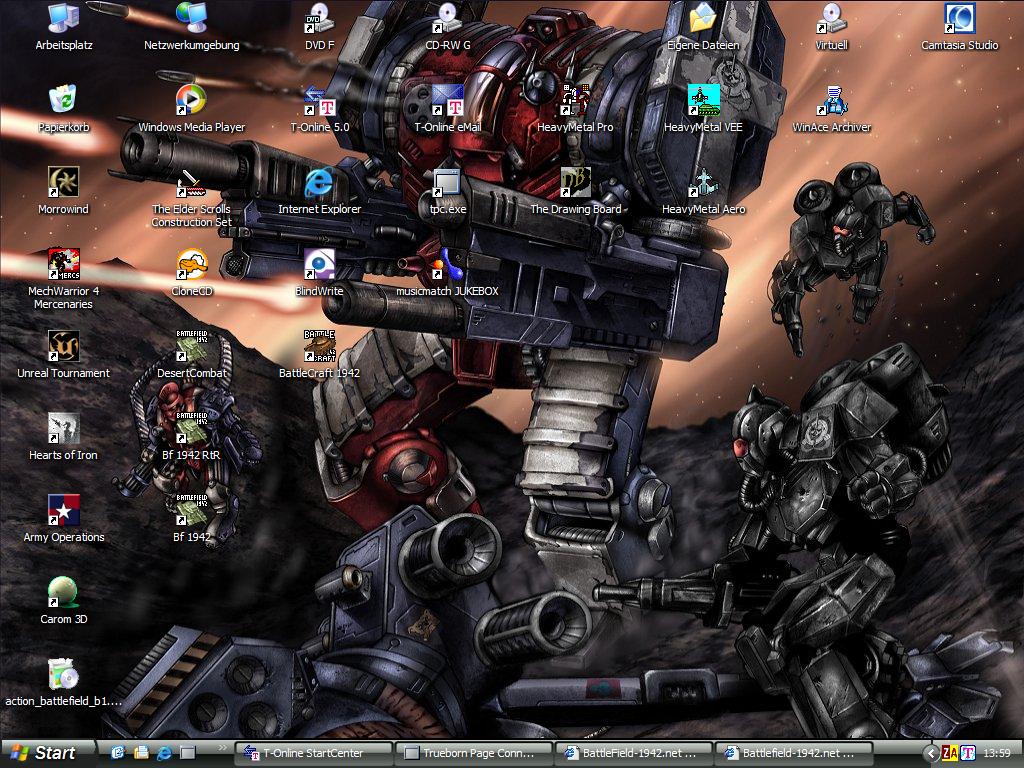Screen dimensions: 1024x768
Task: Launch the Camtasia Studio shortcut
Action: (959, 27)
